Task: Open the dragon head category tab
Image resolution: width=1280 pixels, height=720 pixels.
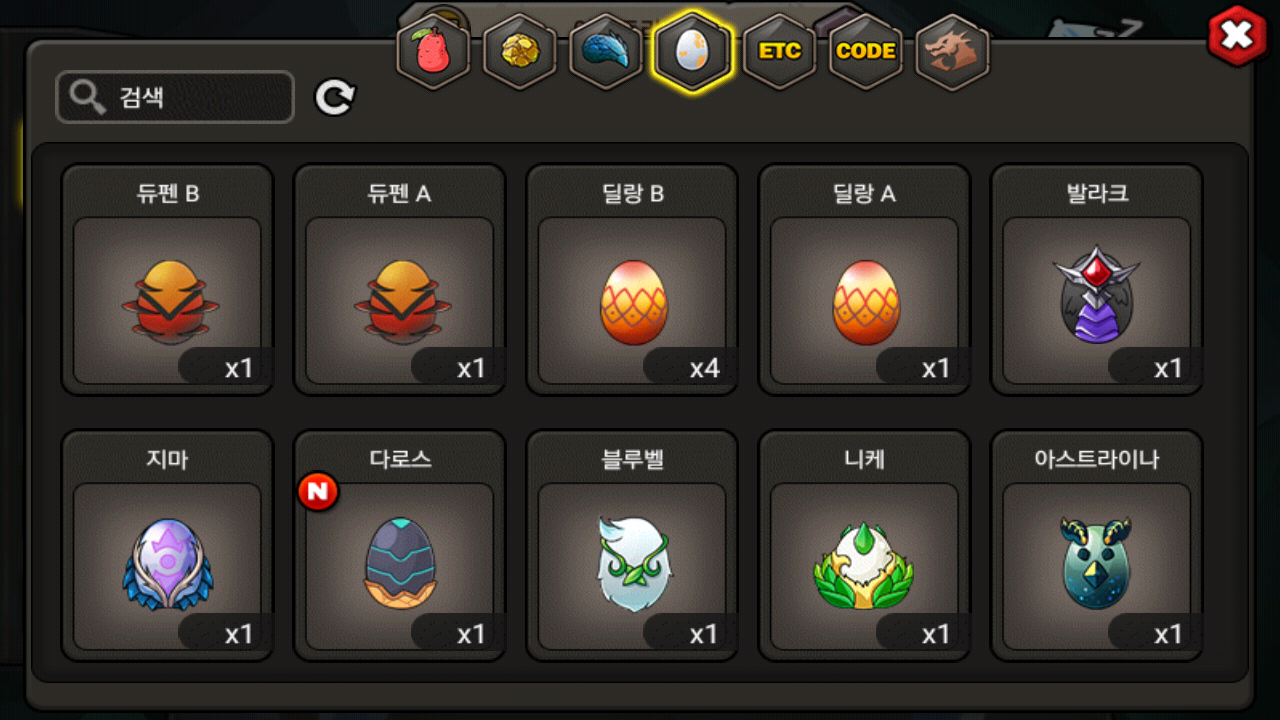Action: point(951,51)
